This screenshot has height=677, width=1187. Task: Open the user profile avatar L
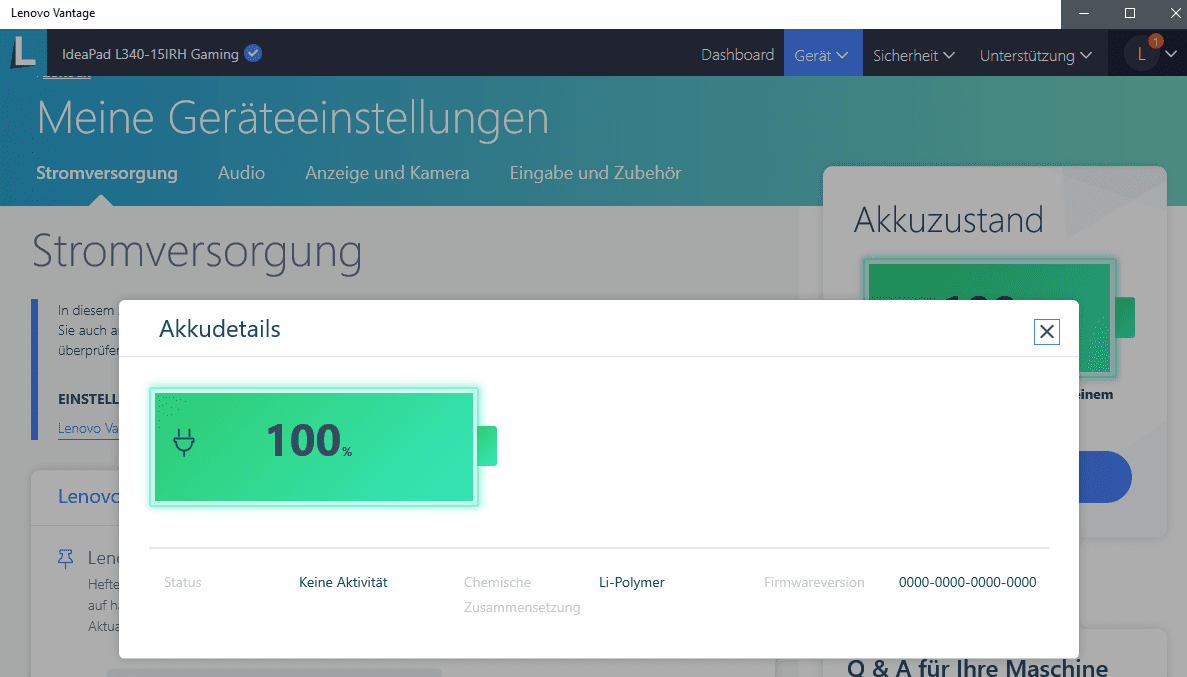click(x=1142, y=54)
